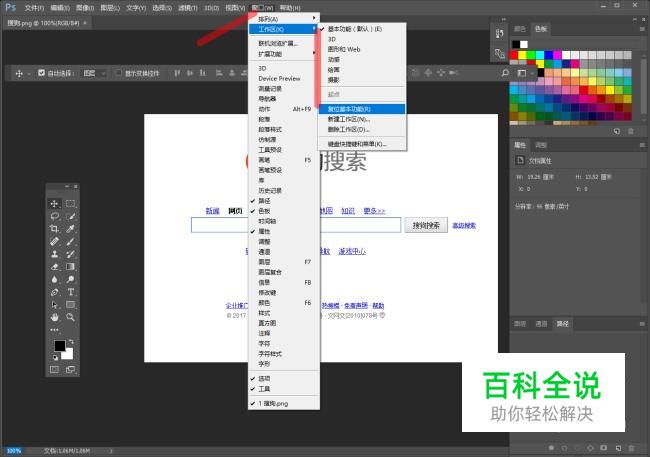Click the 知识 link on canvas
The image size is (650, 457).
348,211
